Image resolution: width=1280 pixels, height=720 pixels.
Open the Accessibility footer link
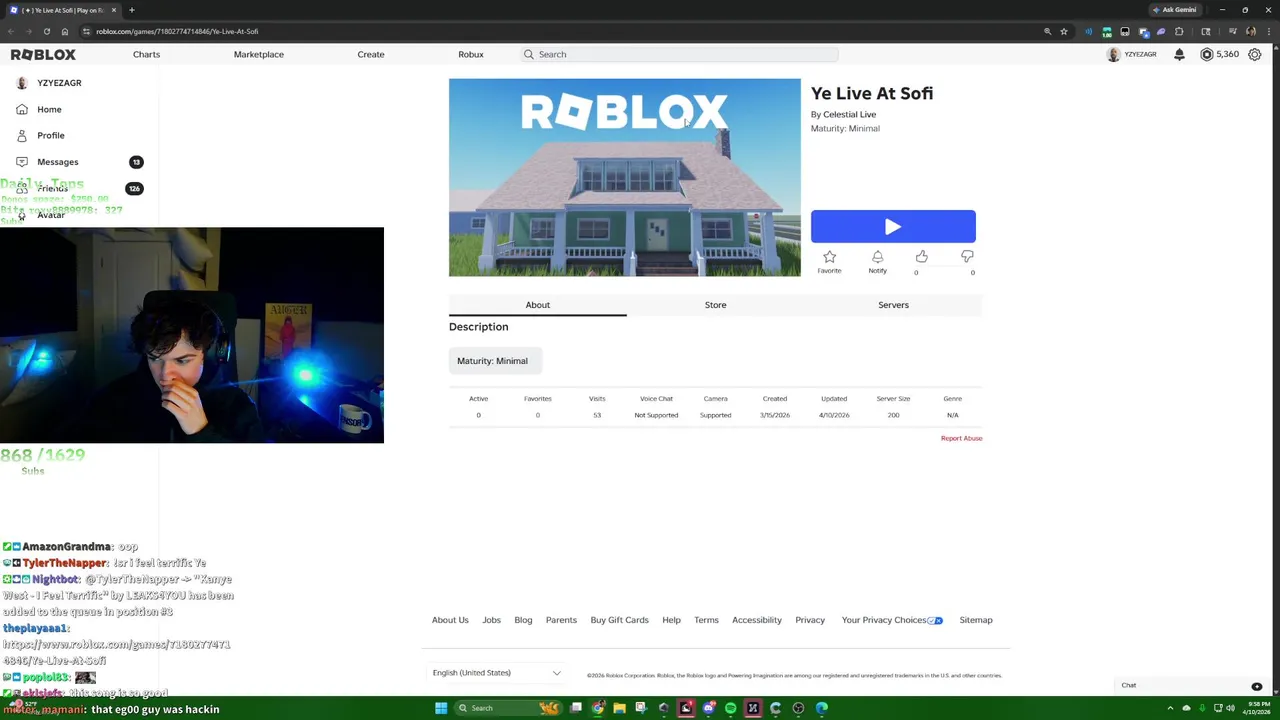pyautogui.click(x=756, y=620)
